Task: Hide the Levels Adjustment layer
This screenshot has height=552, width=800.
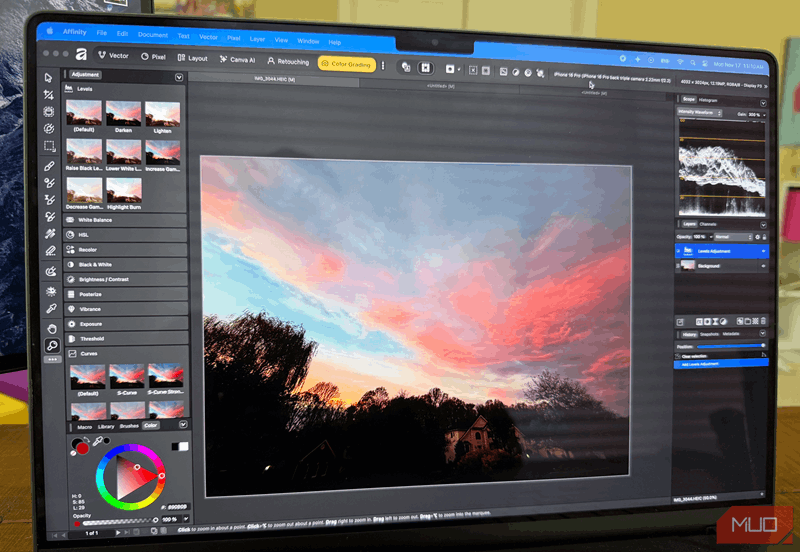Action: coord(764,251)
